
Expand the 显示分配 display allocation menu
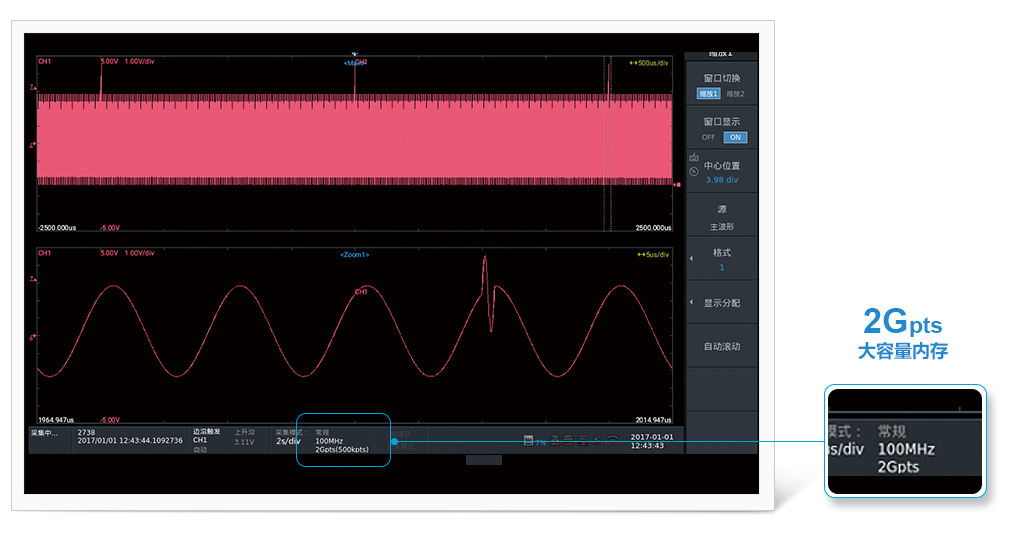tap(722, 302)
